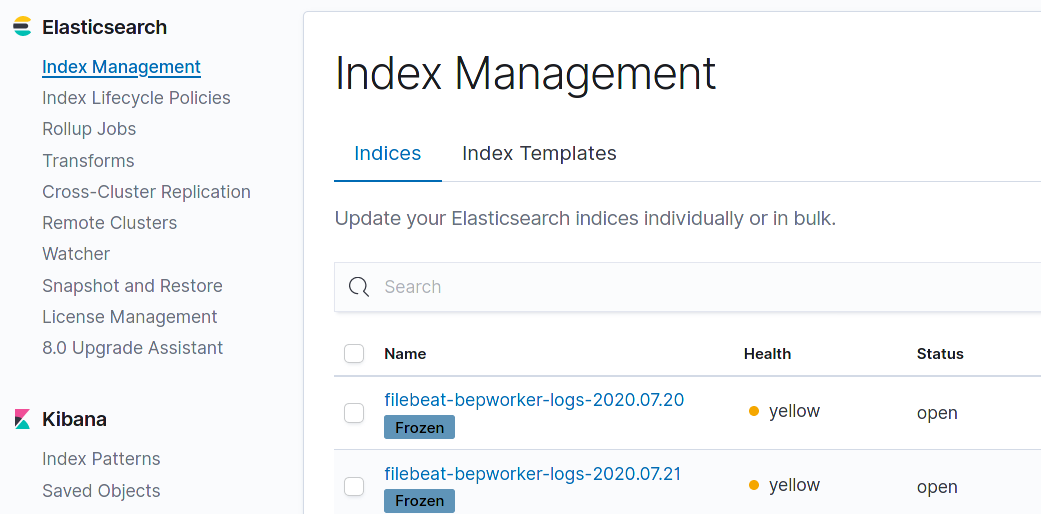Click the search magnifier icon
This screenshot has width=1041, height=514.
click(x=359, y=287)
